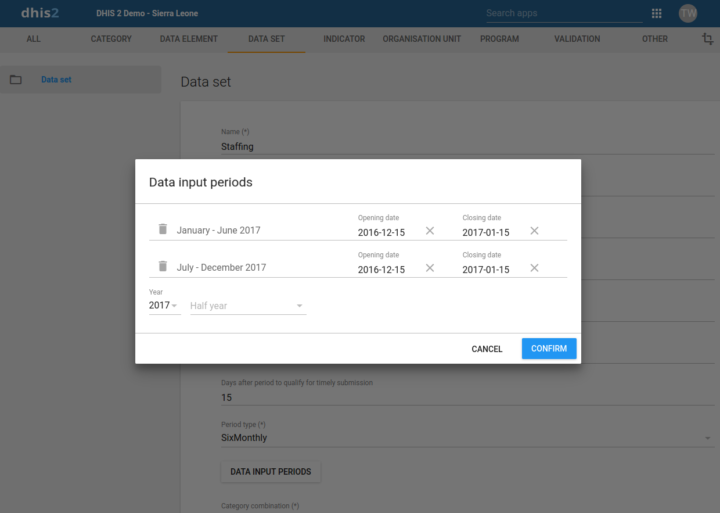Cancel the data input periods dialog
Screen dimensions: 720x513
pyautogui.click(x=487, y=349)
